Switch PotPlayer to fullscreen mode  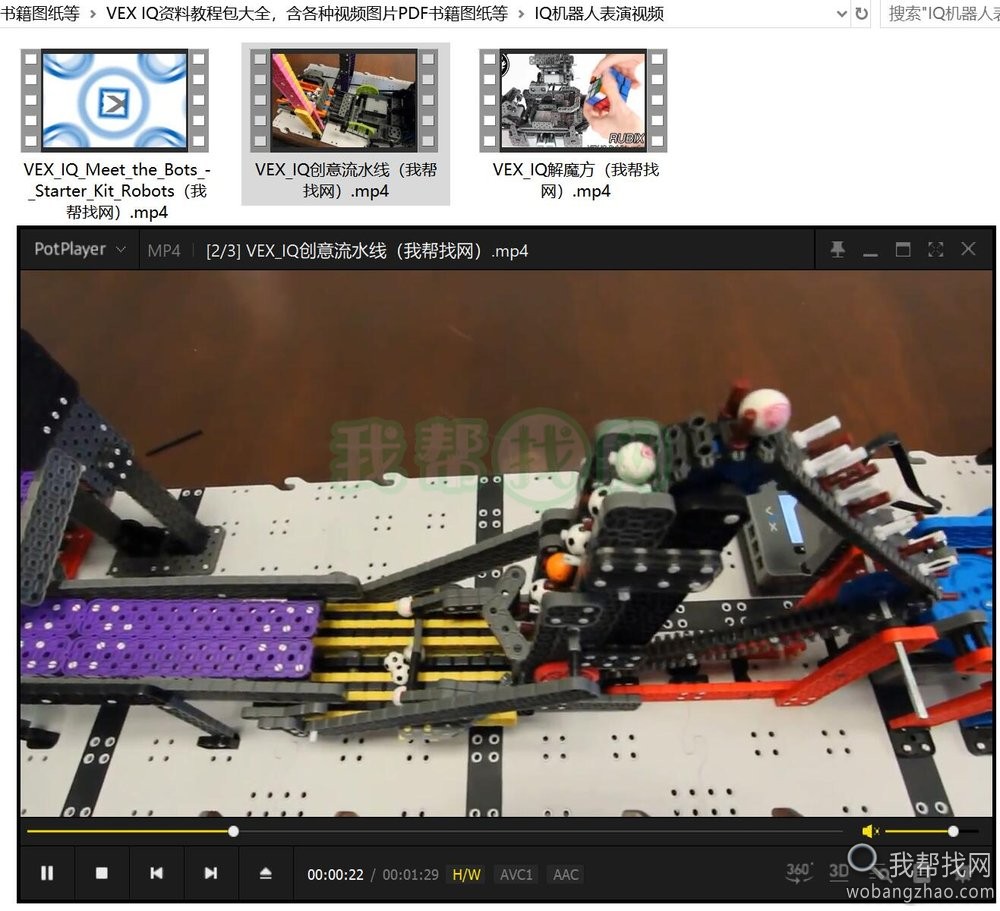click(936, 249)
